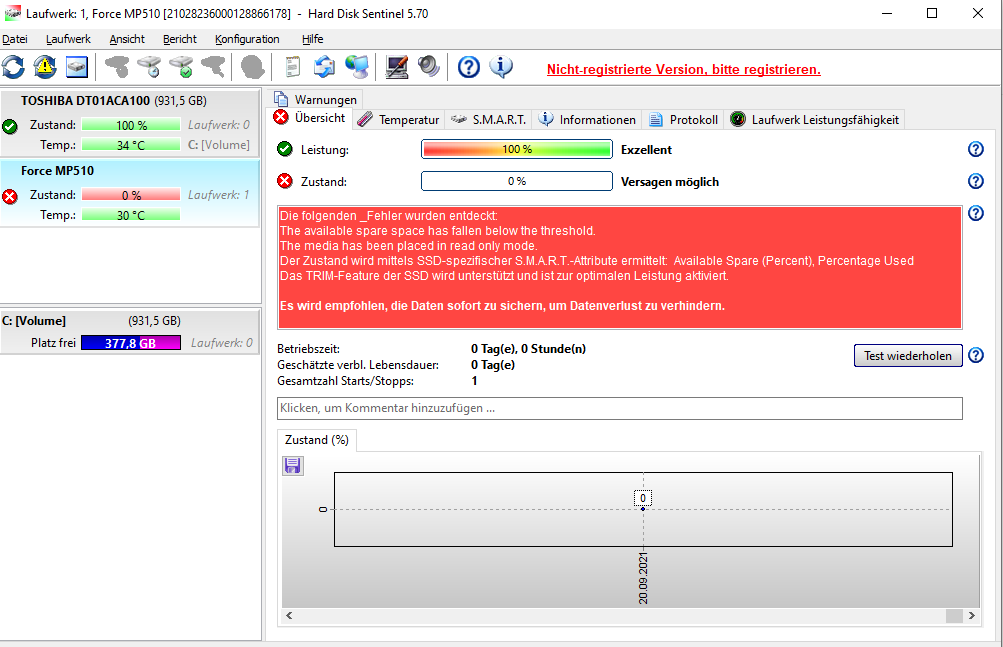
Task: Click the info bubble about toolbar icon
Action: tap(501, 67)
